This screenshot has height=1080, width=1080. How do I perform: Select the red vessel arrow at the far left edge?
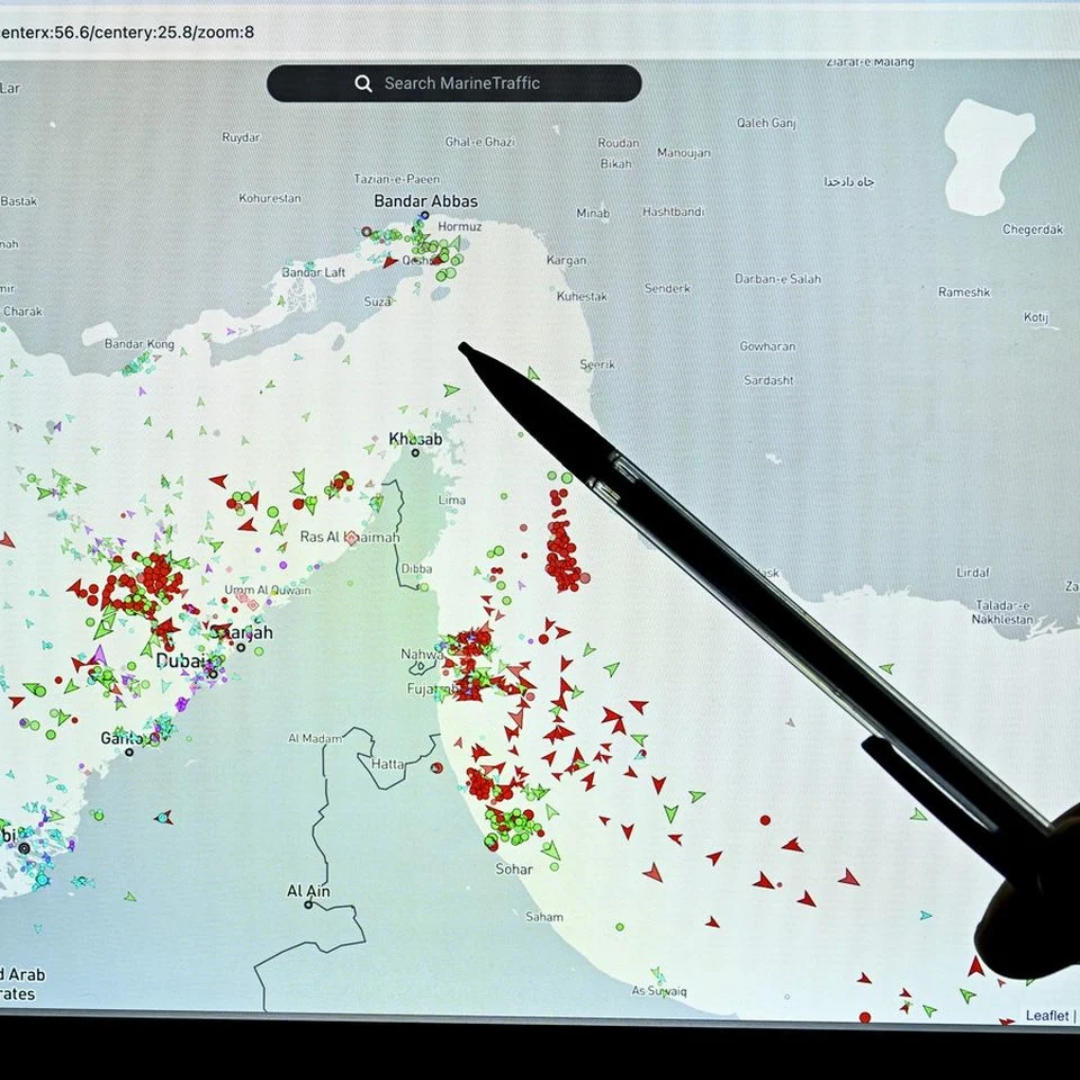[x=6, y=540]
